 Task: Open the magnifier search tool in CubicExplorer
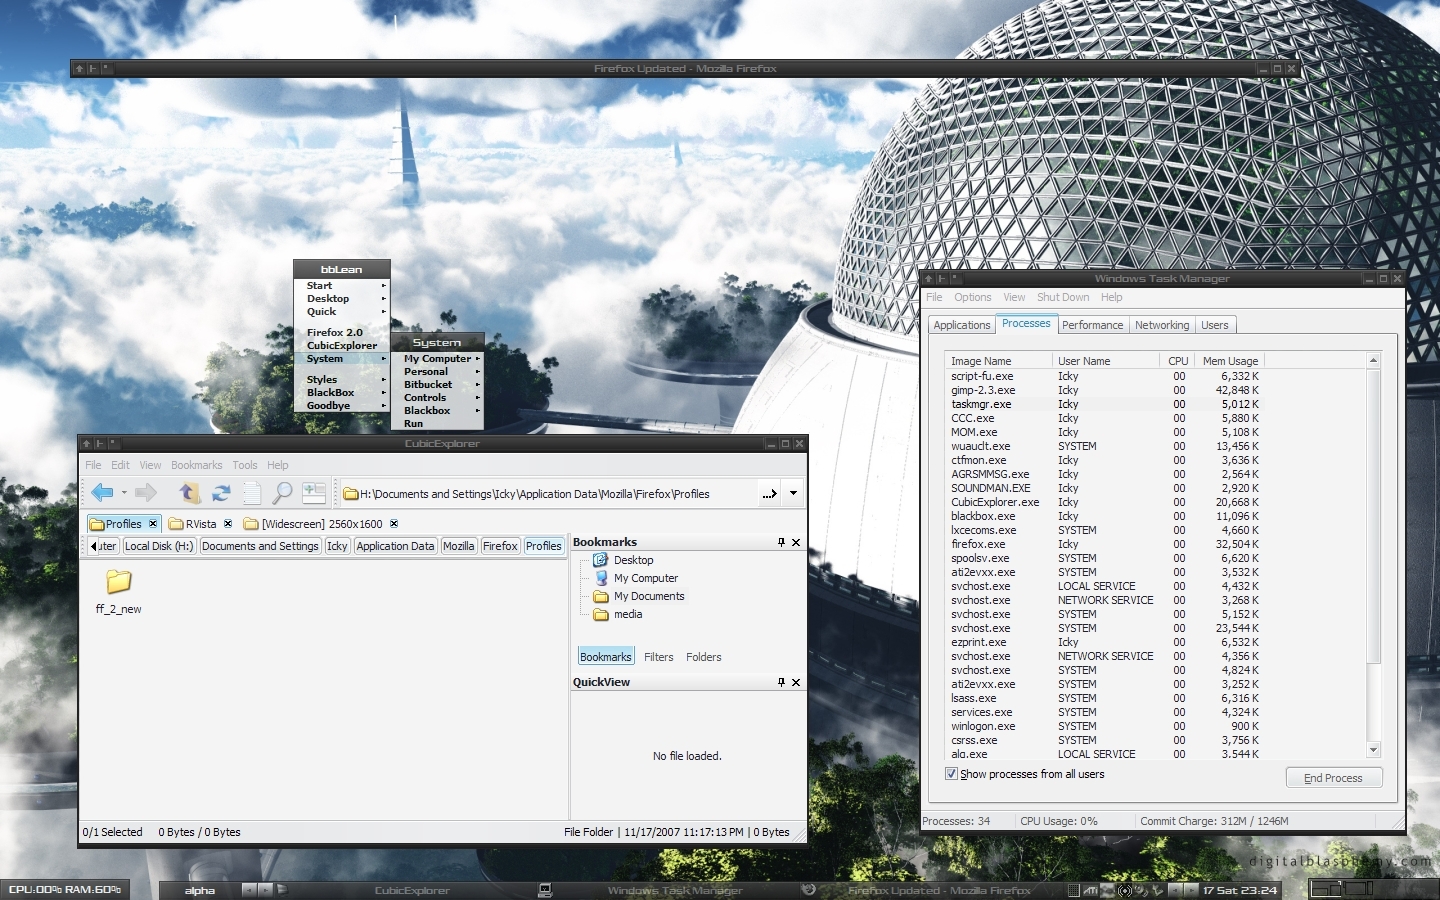pos(283,492)
